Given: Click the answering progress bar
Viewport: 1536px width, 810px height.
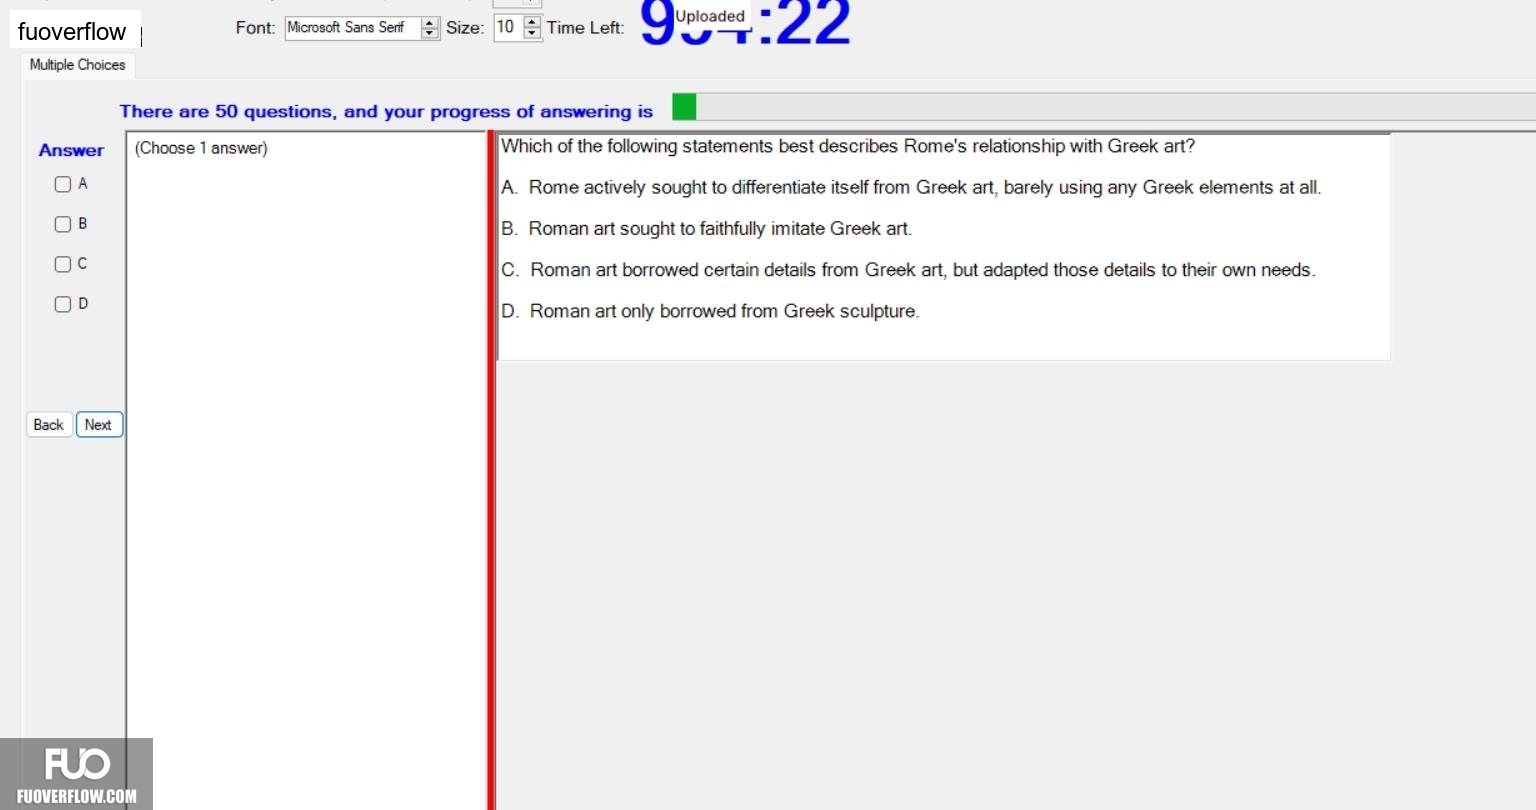Looking at the screenshot, I should coord(1104,107).
